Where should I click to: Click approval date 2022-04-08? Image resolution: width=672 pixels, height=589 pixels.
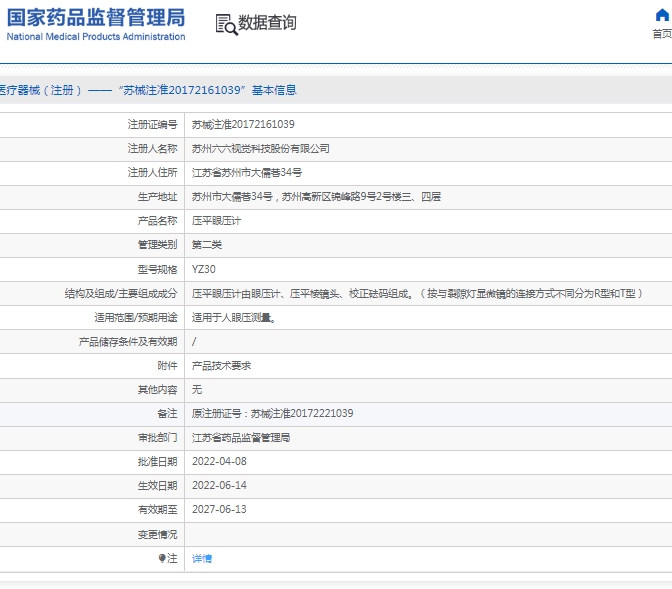click(219, 462)
